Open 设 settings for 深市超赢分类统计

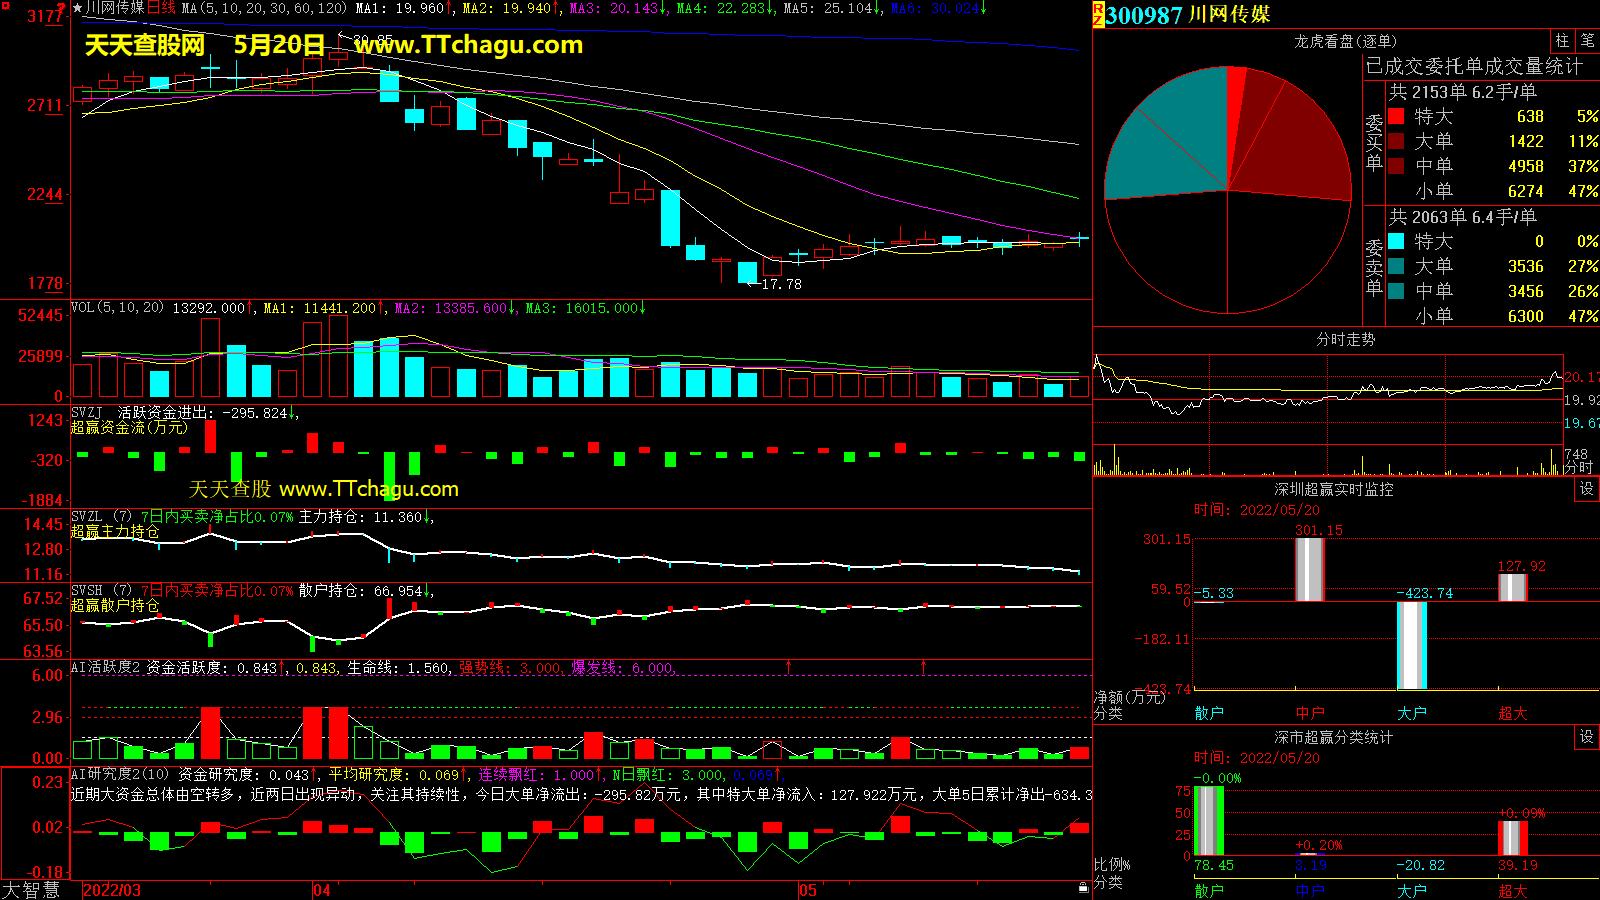[x=1587, y=737]
